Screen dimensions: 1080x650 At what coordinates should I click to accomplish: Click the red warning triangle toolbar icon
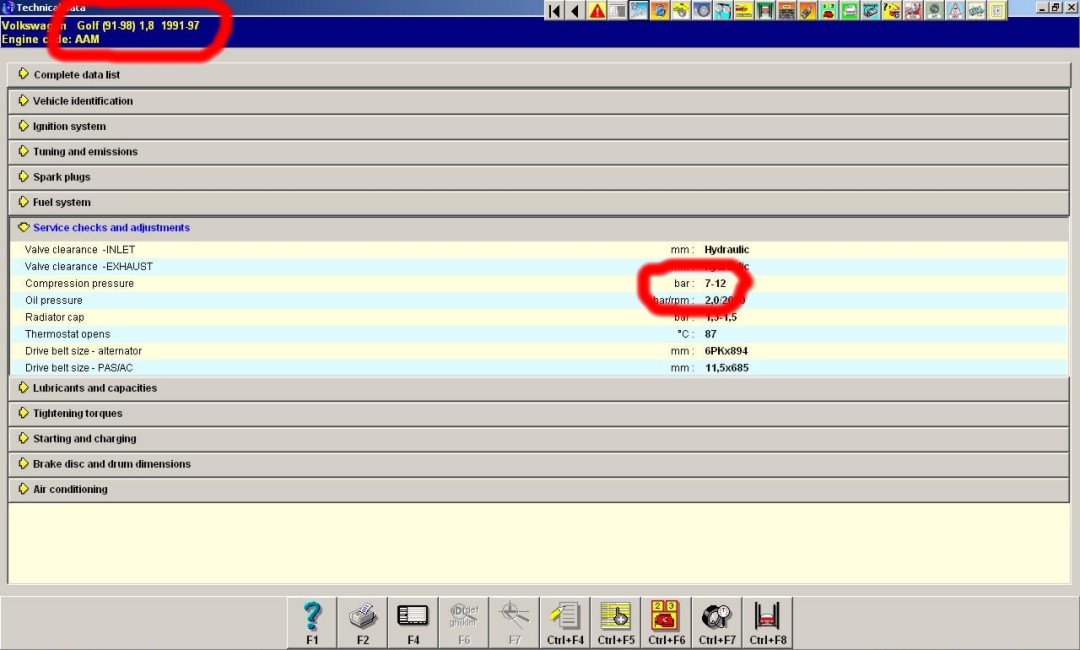pyautogui.click(x=597, y=11)
